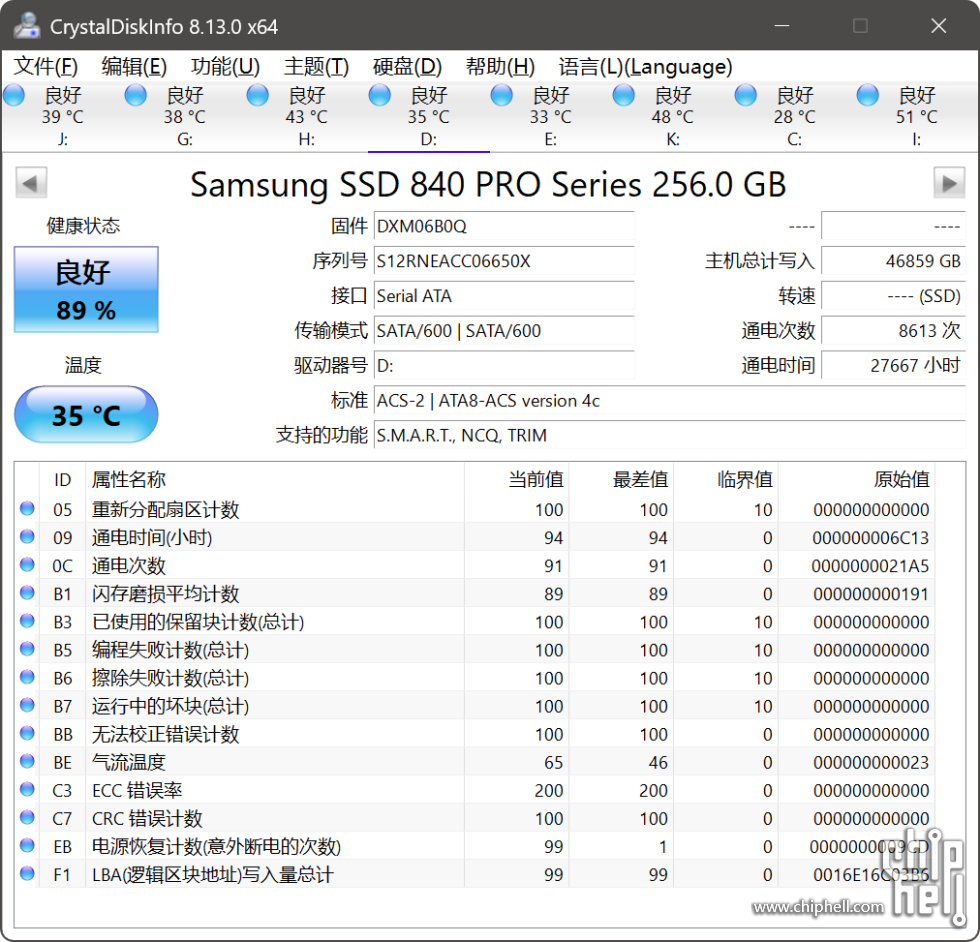Open the 帮助(H) menu

500,66
